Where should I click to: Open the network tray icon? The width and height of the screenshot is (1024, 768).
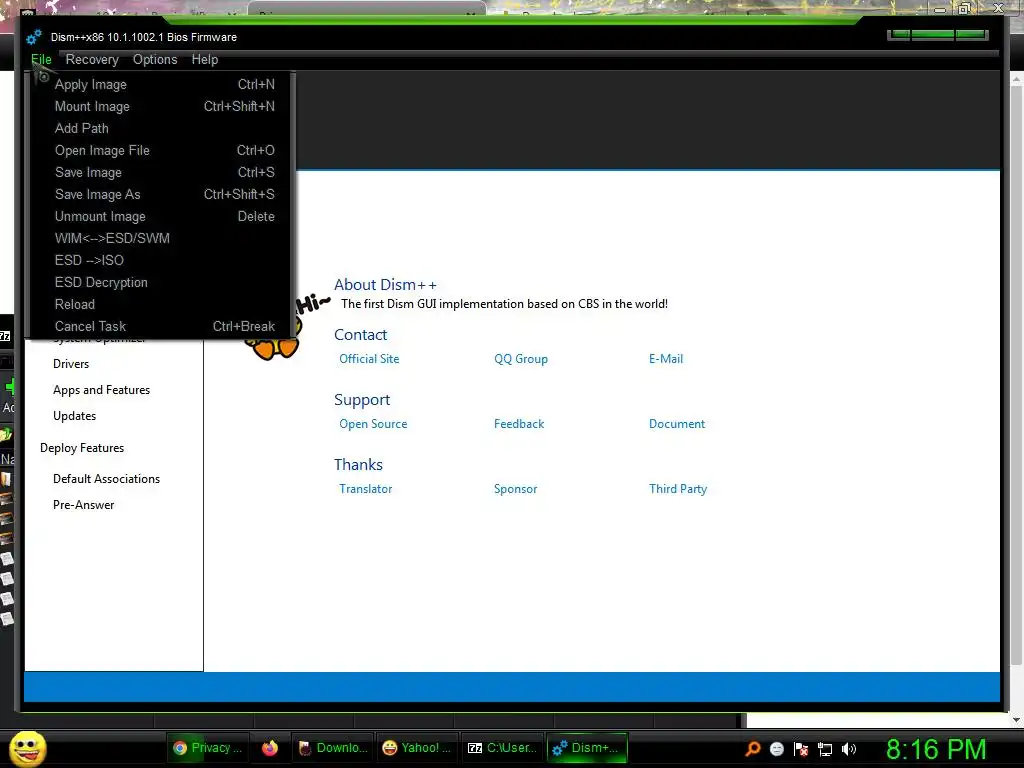[825, 749]
